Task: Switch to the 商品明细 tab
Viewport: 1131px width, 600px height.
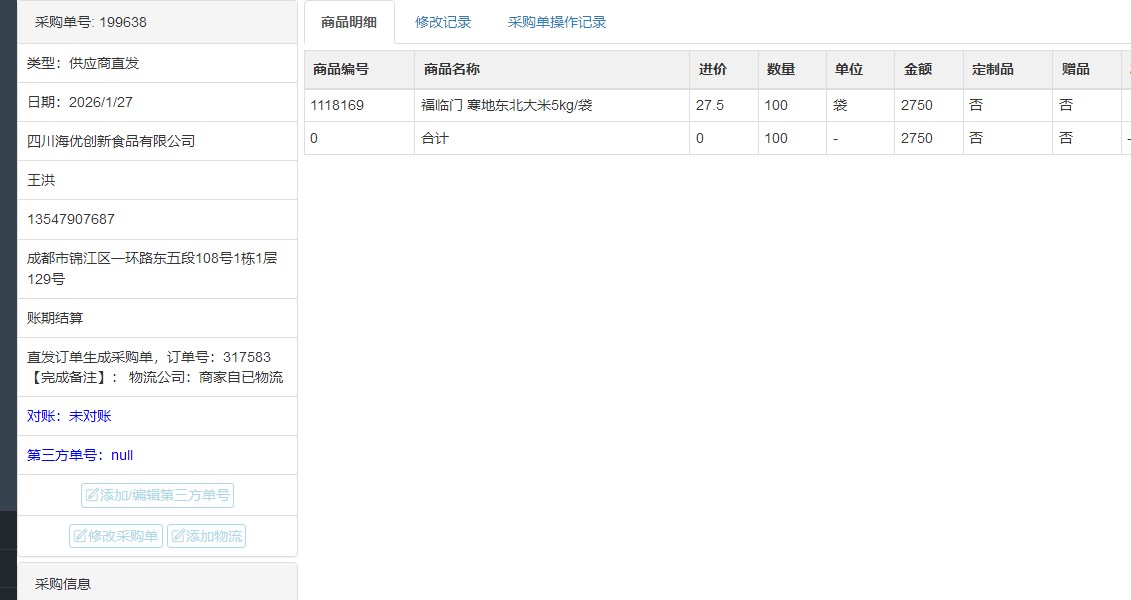Action: point(349,22)
